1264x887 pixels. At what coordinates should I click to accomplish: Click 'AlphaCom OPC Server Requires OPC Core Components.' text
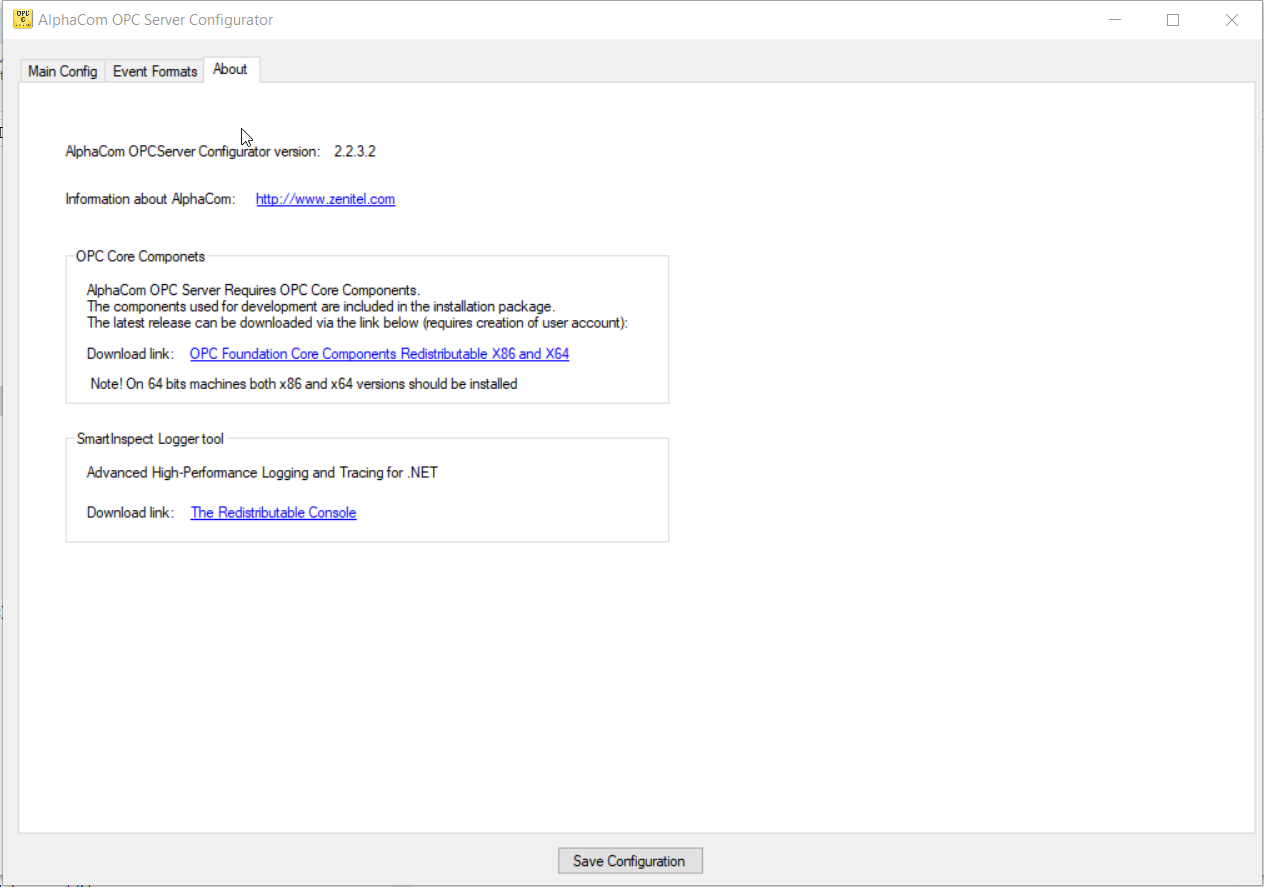pos(253,290)
